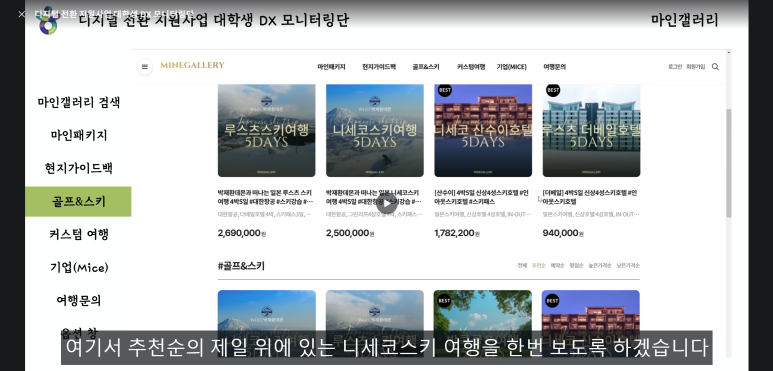Viewport: 773px width, 371px height.
Task: Click the BEST badge on 니세코 산수이호텔 card
Action: click(x=445, y=90)
